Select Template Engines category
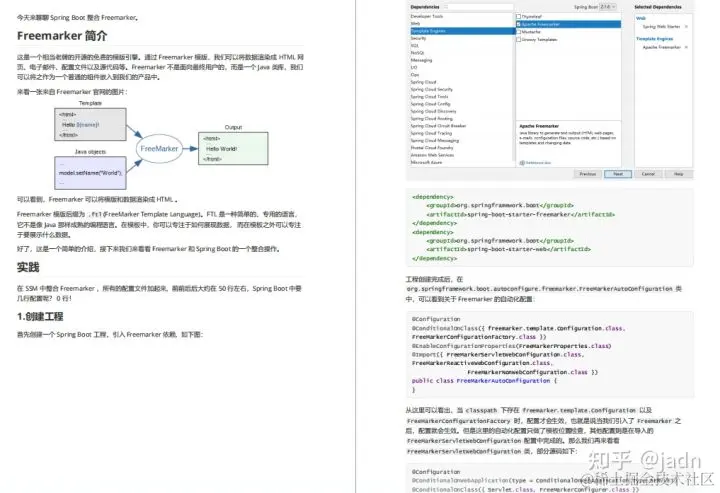 [462, 31]
